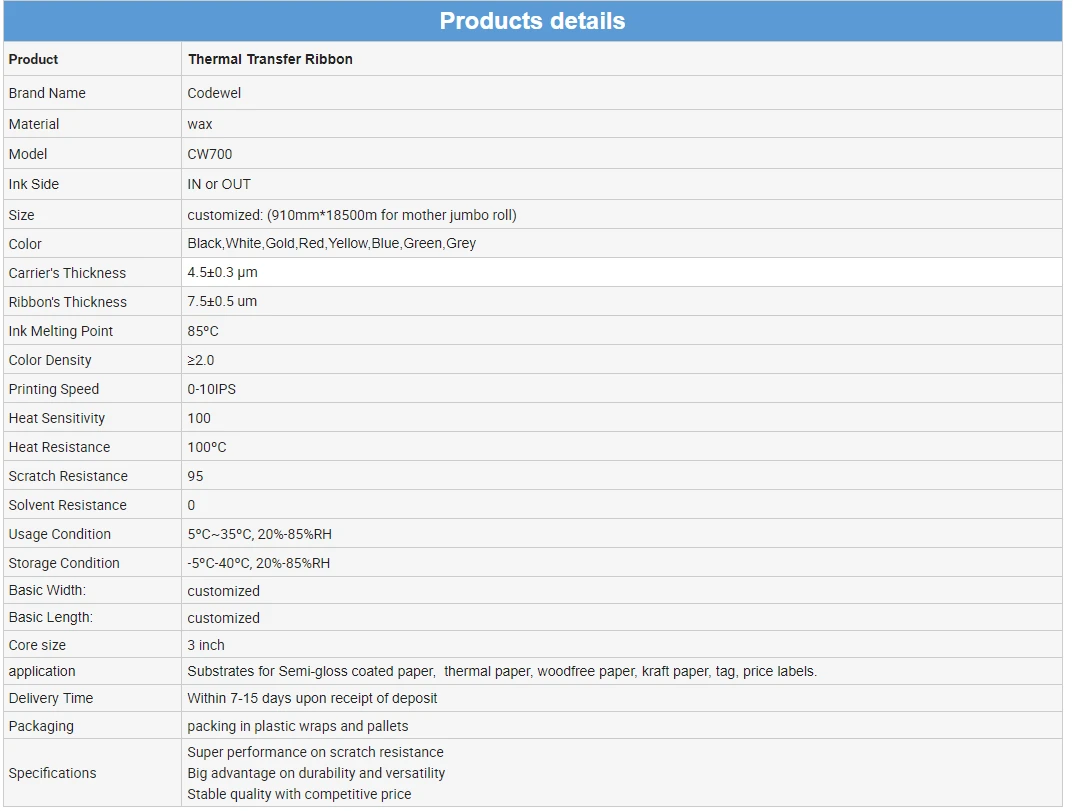This screenshot has width=1079, height=811.
Task: Click the Products details header
Action: click(532, 21)
